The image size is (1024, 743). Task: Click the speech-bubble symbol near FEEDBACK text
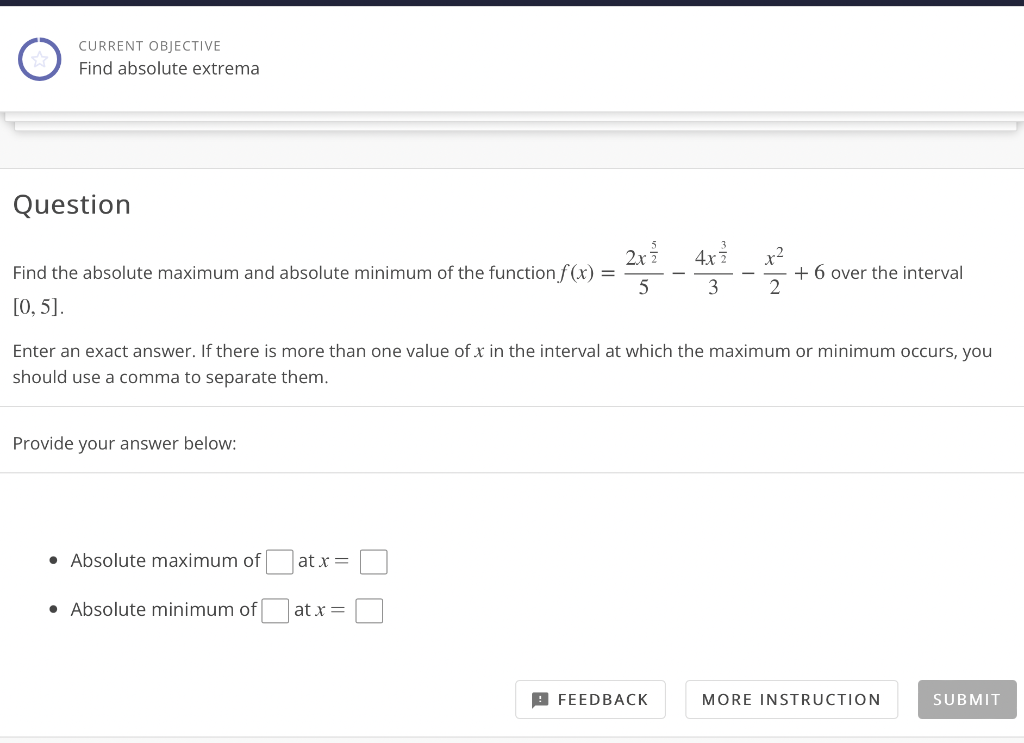click(541, 699)
